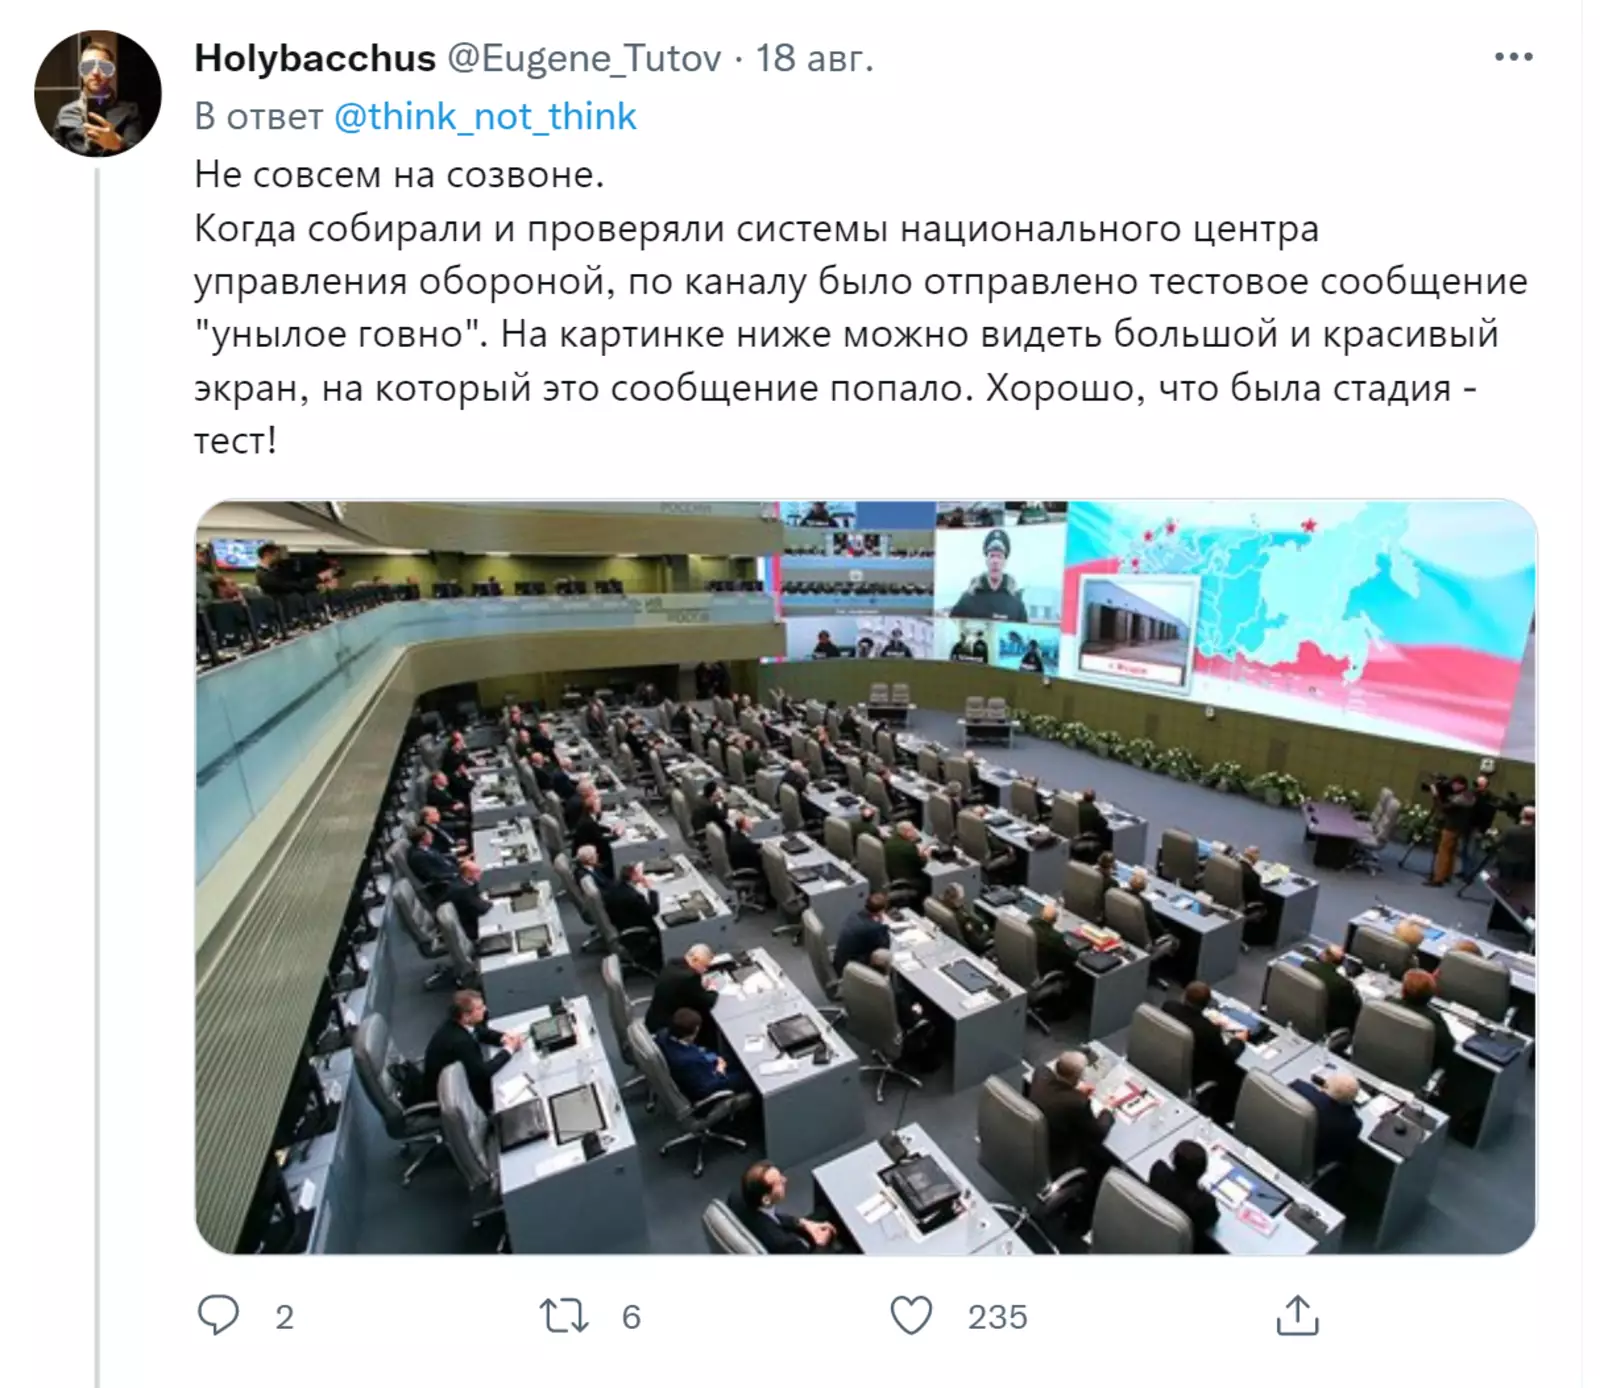Select the "В ответ" reply label
1600x1388 pixels.
point(258,117)
